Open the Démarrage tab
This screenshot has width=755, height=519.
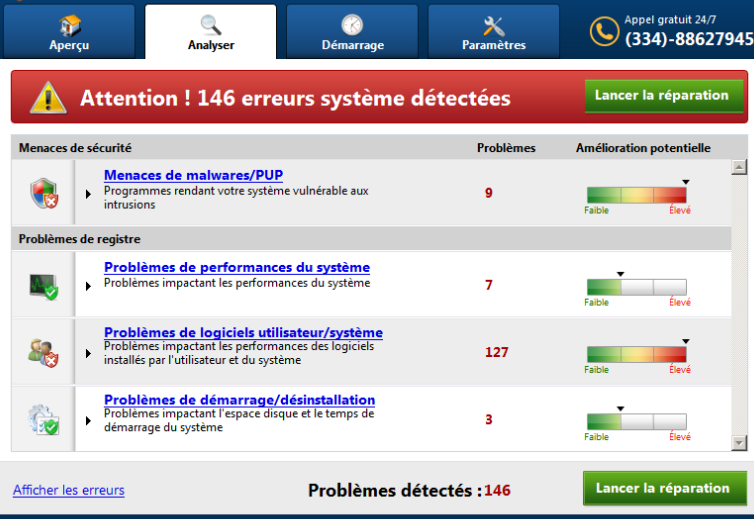(352, 32)
